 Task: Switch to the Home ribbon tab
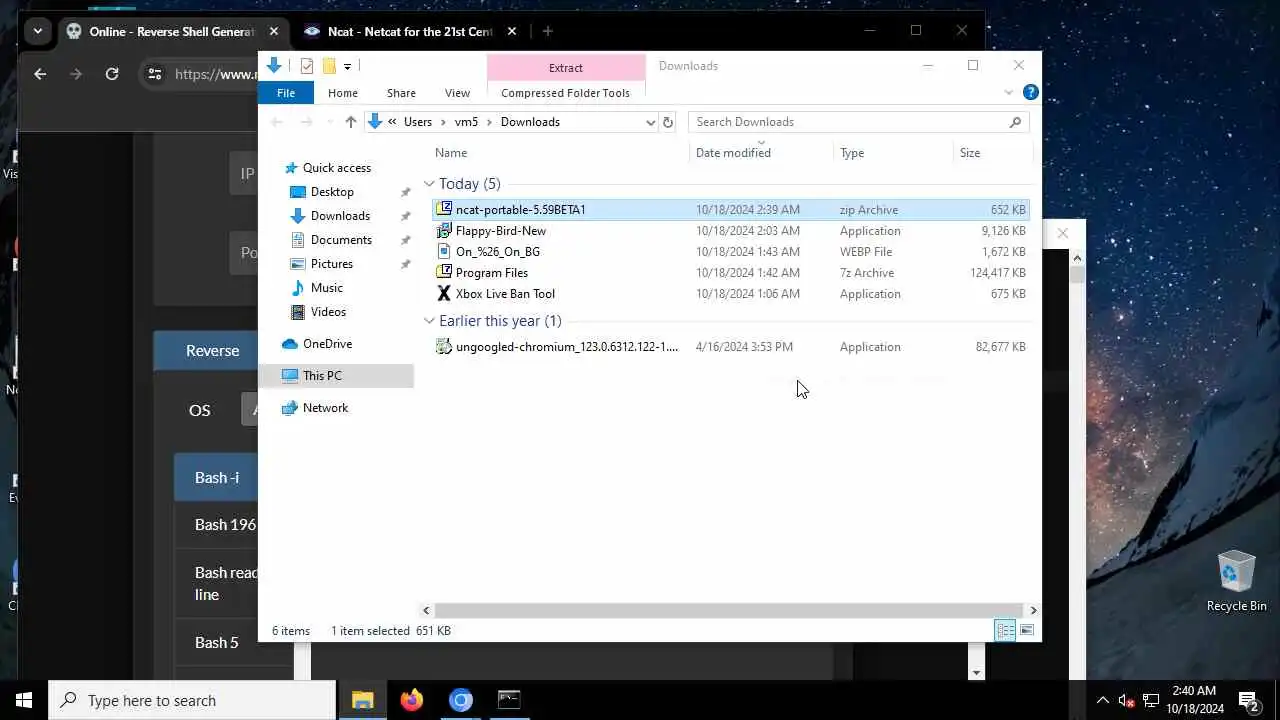point(343,93)
